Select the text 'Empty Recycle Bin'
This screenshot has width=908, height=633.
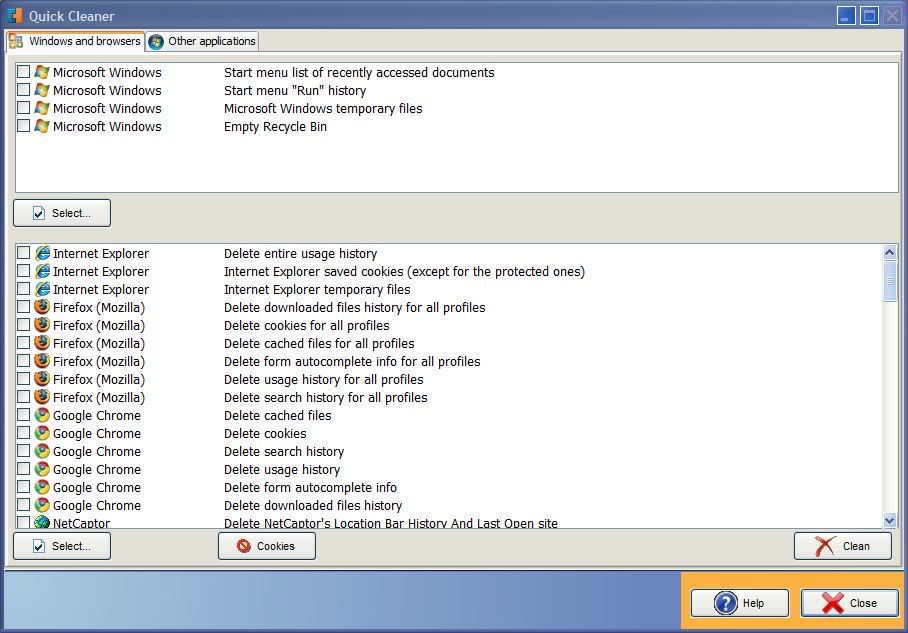coord(275,126)
